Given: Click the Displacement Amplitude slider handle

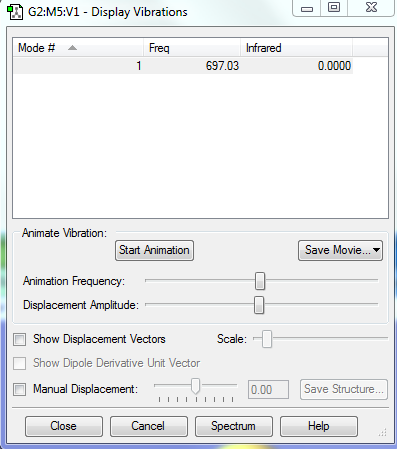Looking at the screenshot, I should (259, 305).
